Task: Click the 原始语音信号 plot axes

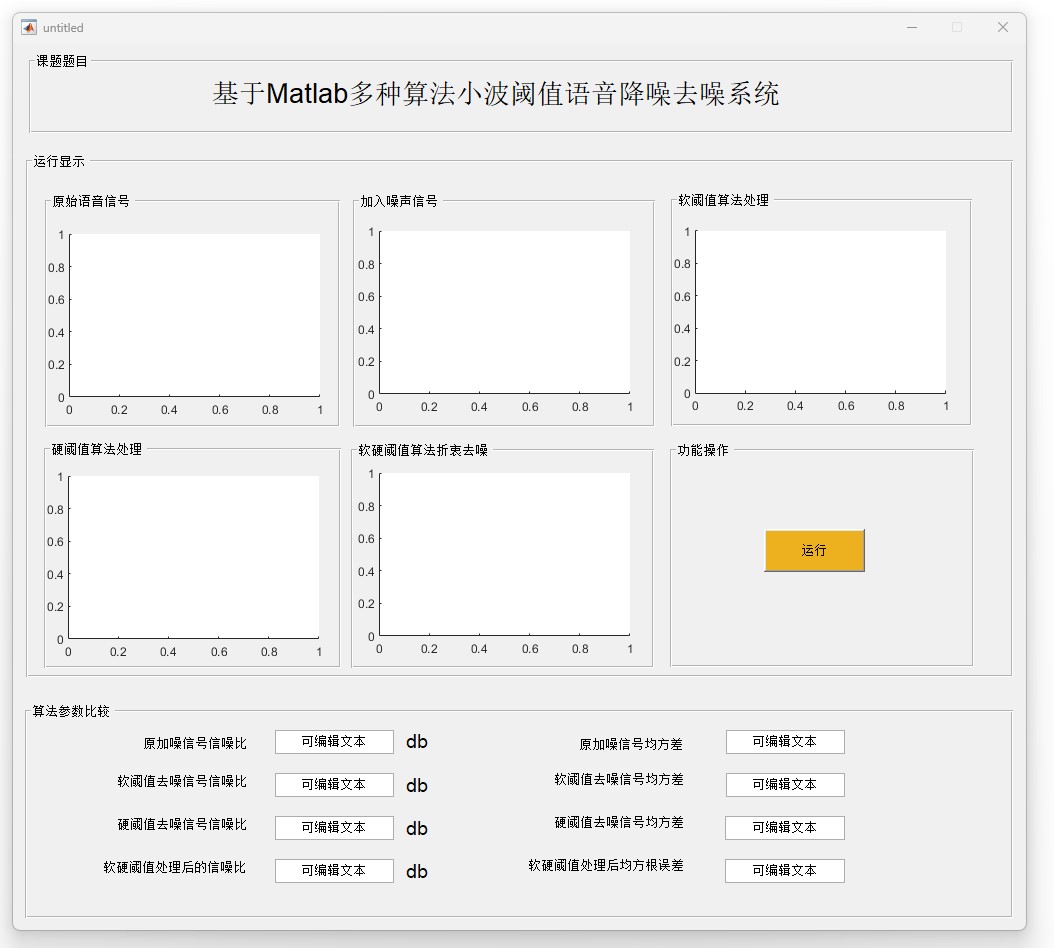Action: click(x=195, y=315)
